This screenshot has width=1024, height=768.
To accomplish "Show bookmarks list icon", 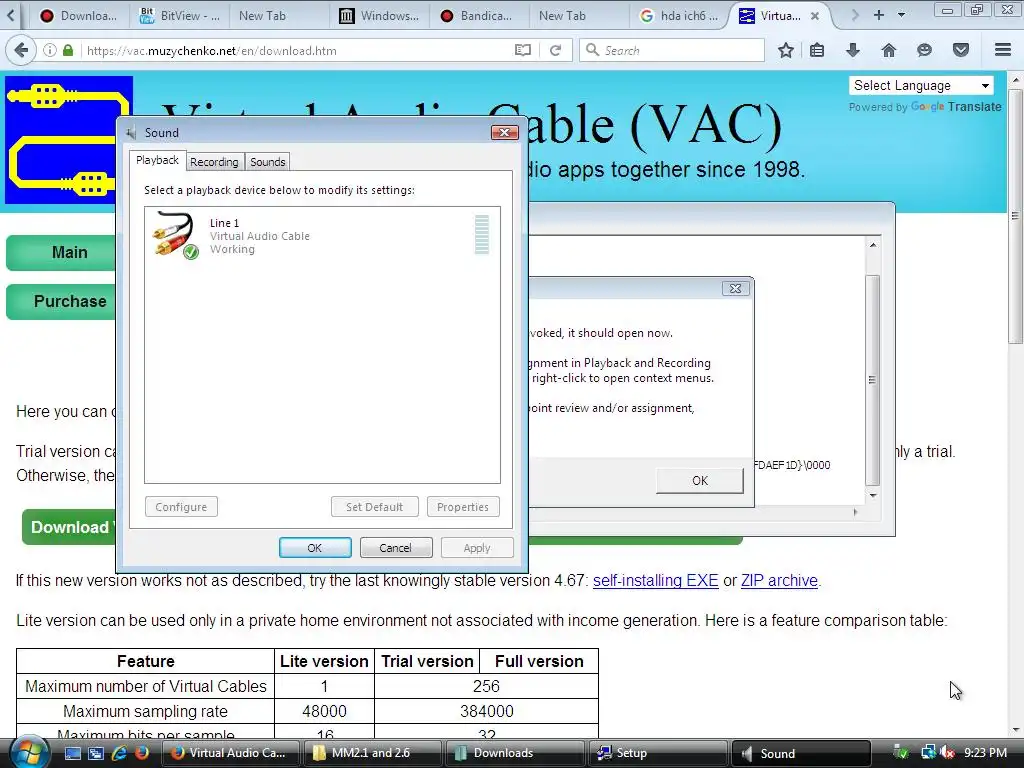I will point(817,50).
